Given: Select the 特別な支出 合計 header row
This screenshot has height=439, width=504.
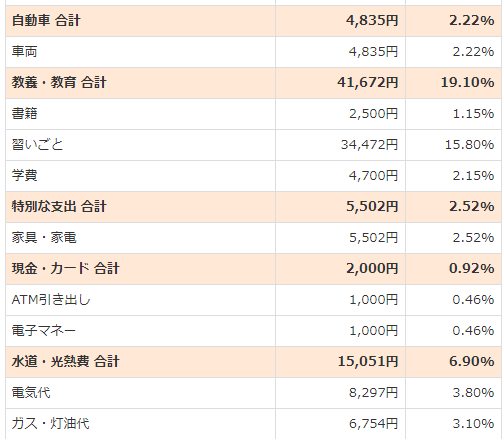Looking at the screenshot, I should coord(253,207).
